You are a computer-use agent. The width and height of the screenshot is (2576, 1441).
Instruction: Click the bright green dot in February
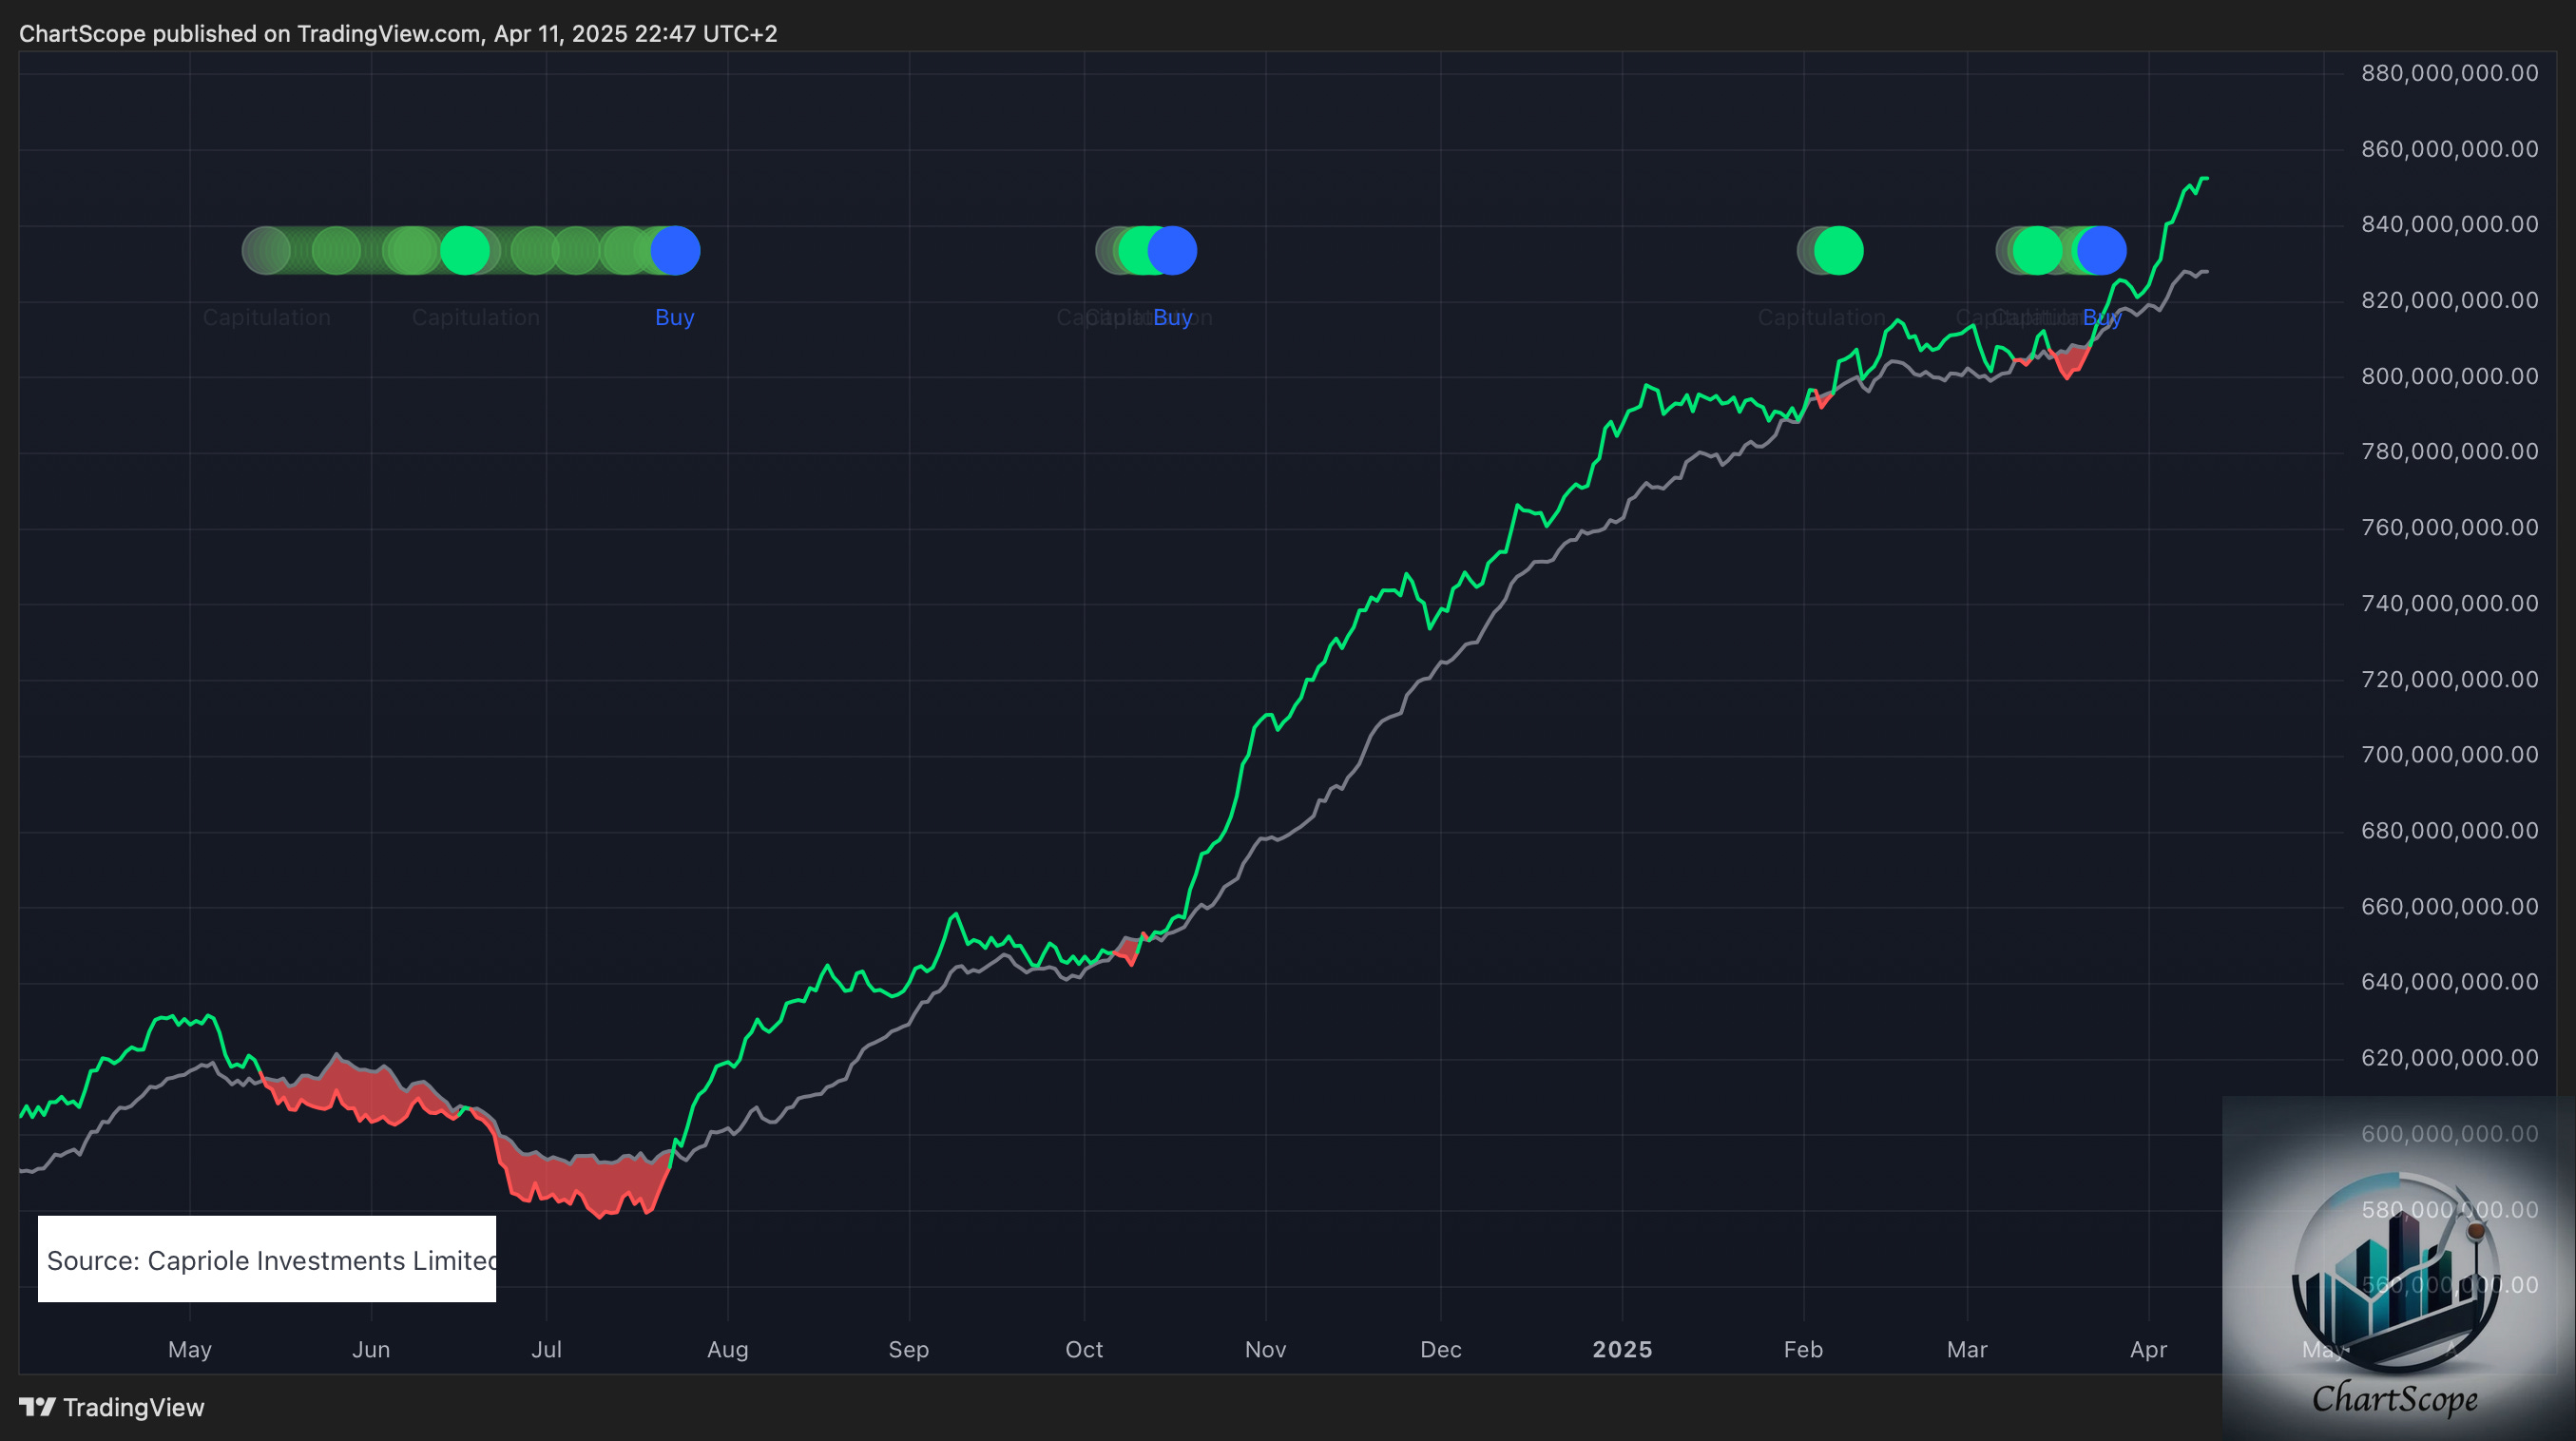(1838, 251)
